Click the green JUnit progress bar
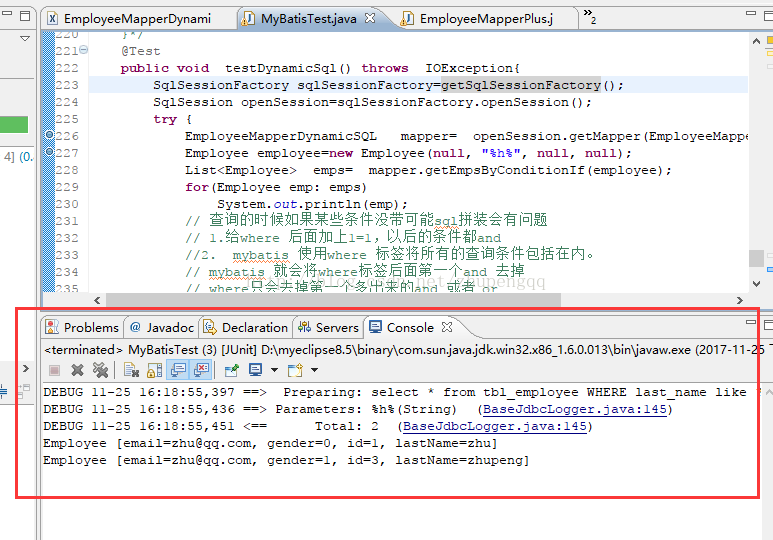773x540 pixels. pyautogui.click(x=14, y=124)
